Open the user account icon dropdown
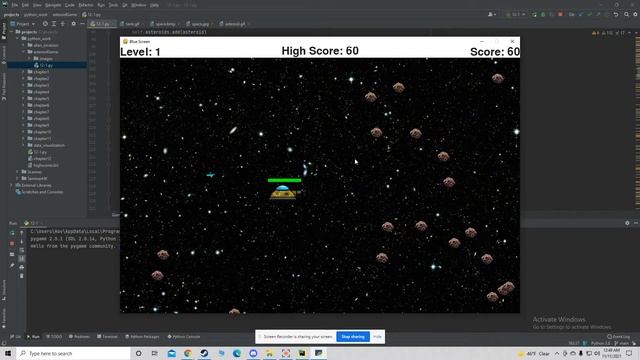The image size is (640, 360). 492,14
